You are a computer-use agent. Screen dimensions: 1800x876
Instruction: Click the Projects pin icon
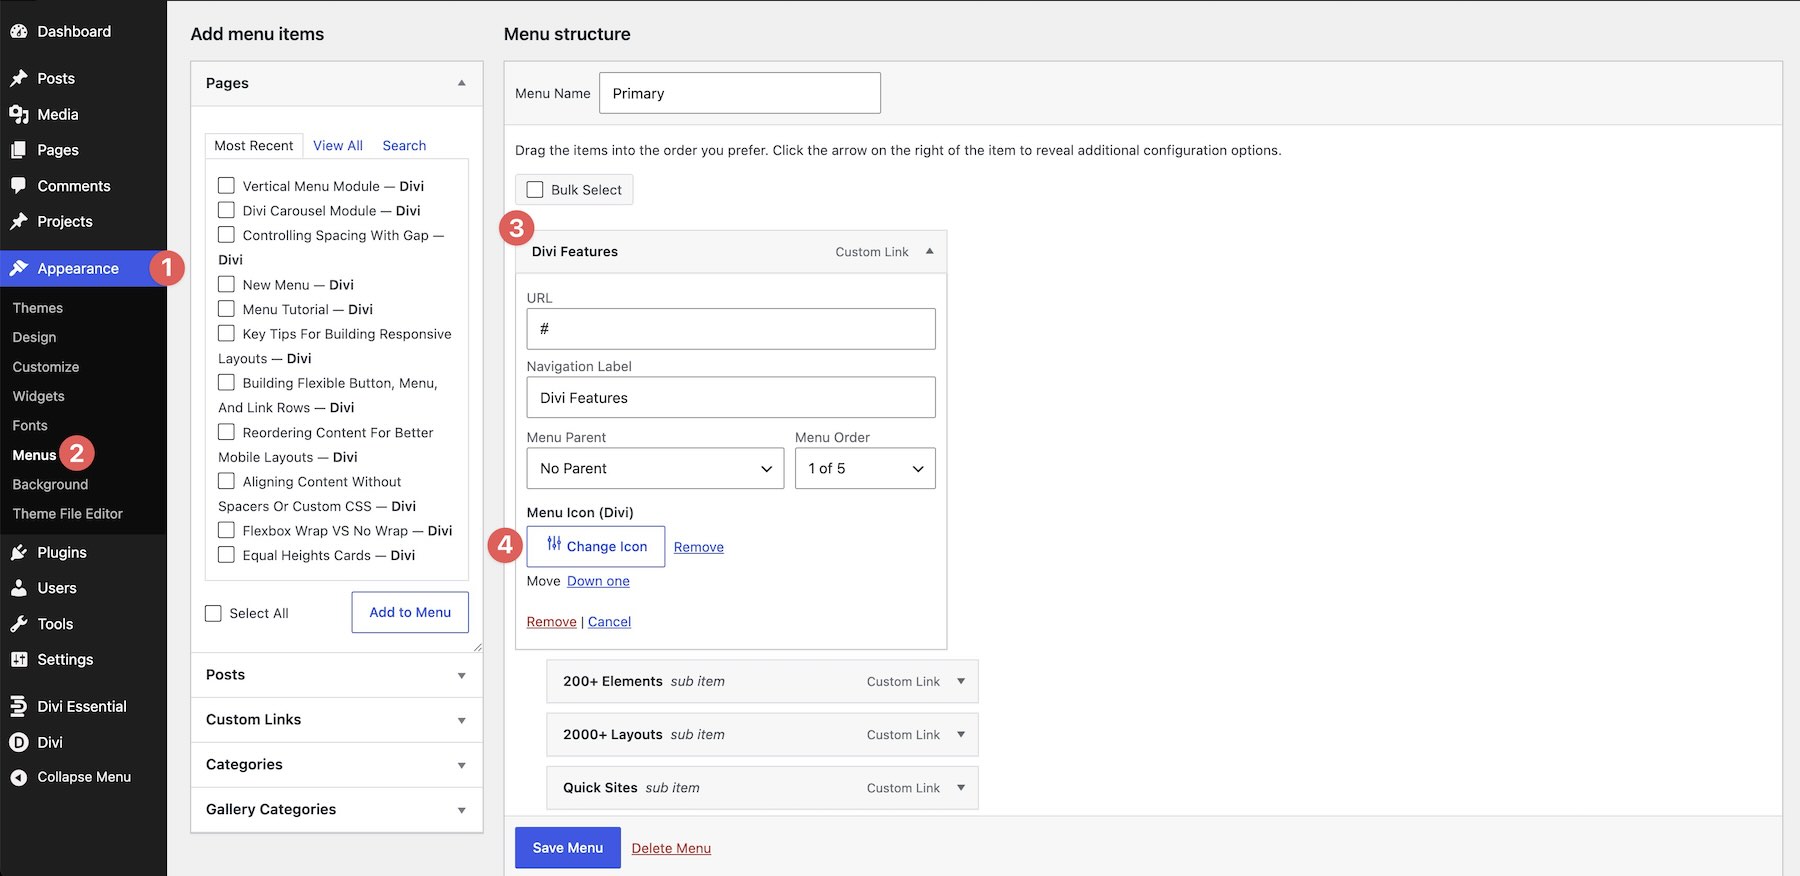point(19,221)
